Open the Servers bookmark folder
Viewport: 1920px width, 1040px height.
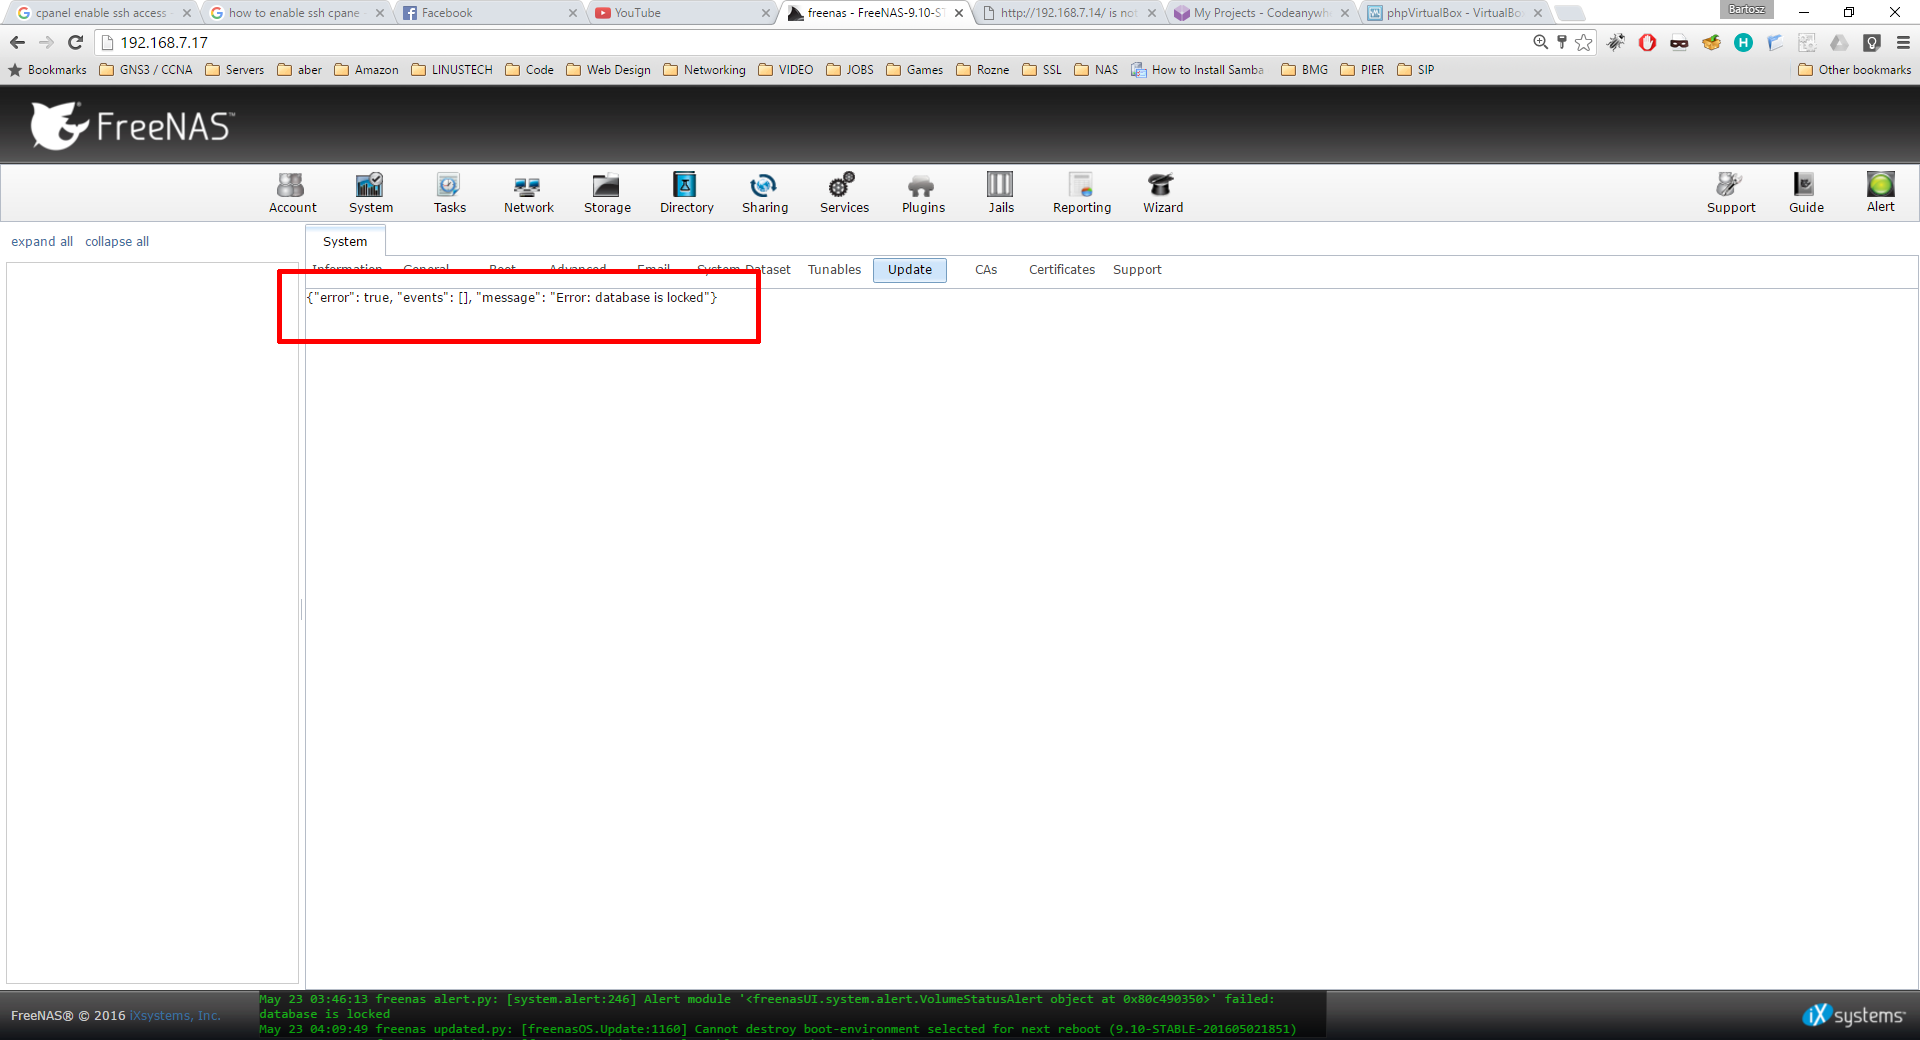235,70
